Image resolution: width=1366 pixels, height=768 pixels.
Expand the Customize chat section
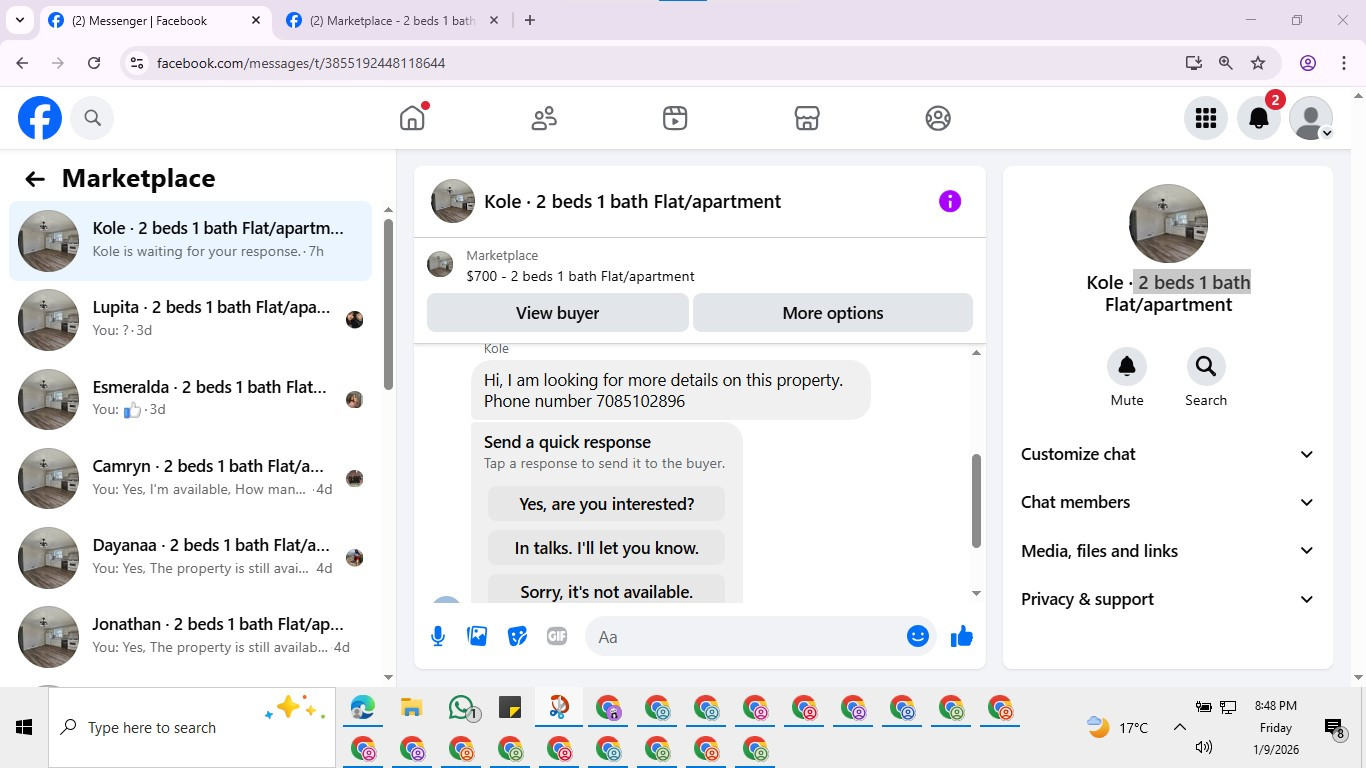coord(1168,454)
